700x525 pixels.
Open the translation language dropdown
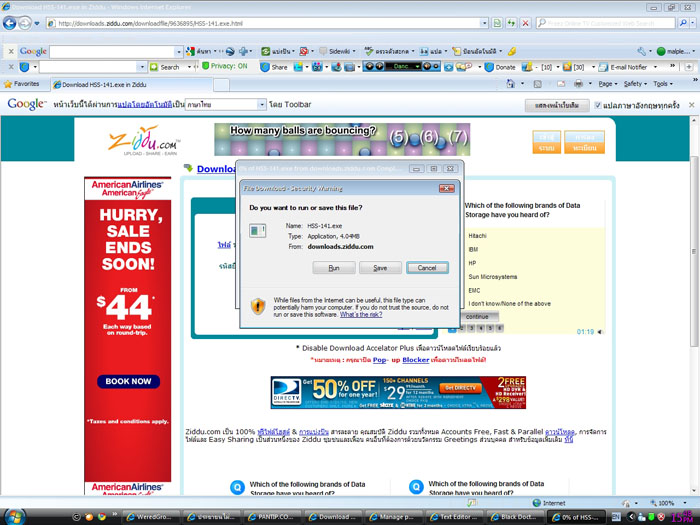(x=262, y=104)
